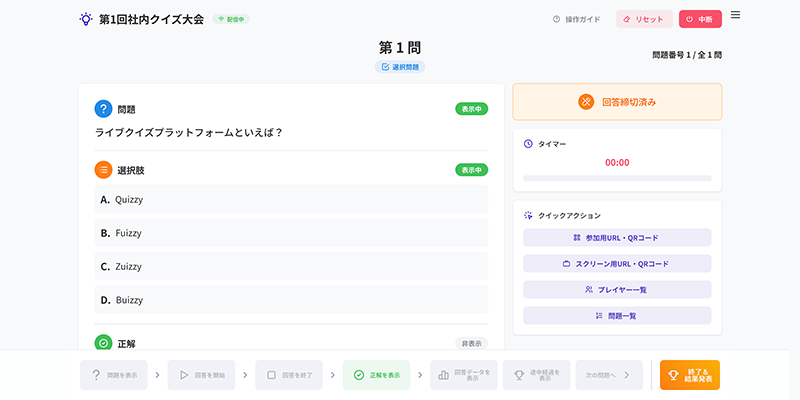800x400 pixels.
Task: Click the タイマー clock icon
Action: 528,144
